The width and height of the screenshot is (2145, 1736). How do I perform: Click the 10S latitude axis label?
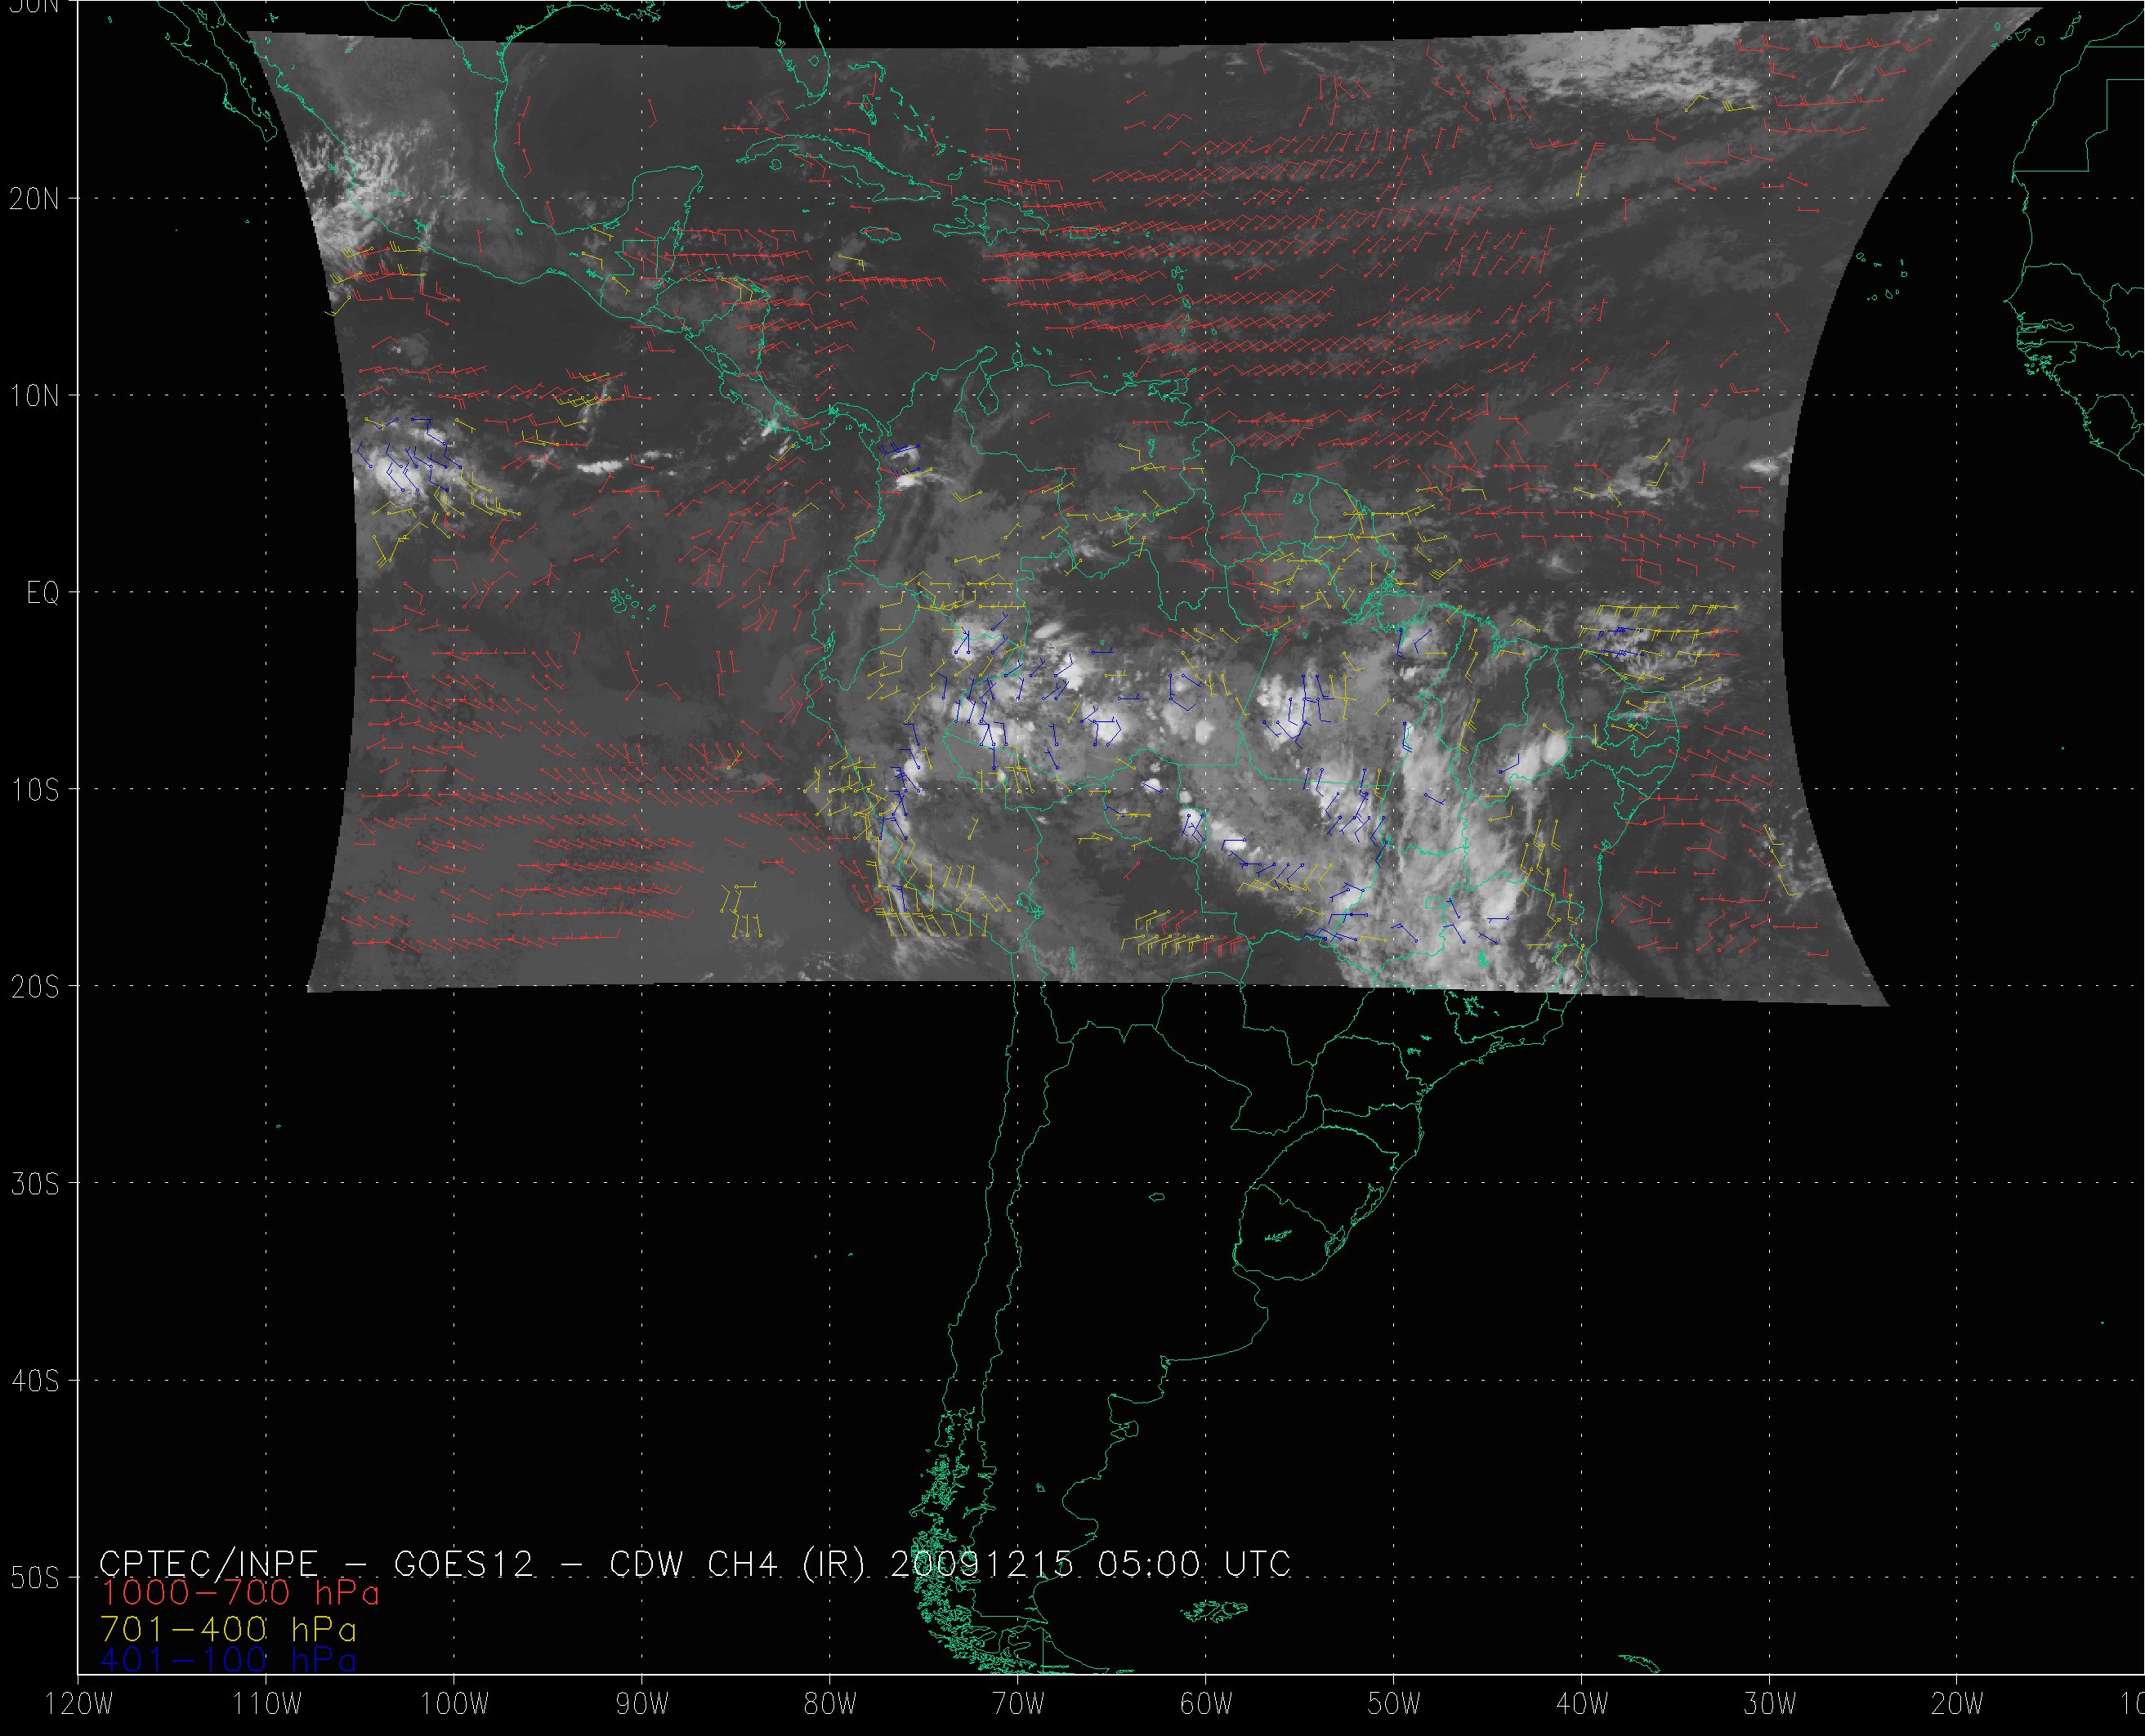pos(34,790)
